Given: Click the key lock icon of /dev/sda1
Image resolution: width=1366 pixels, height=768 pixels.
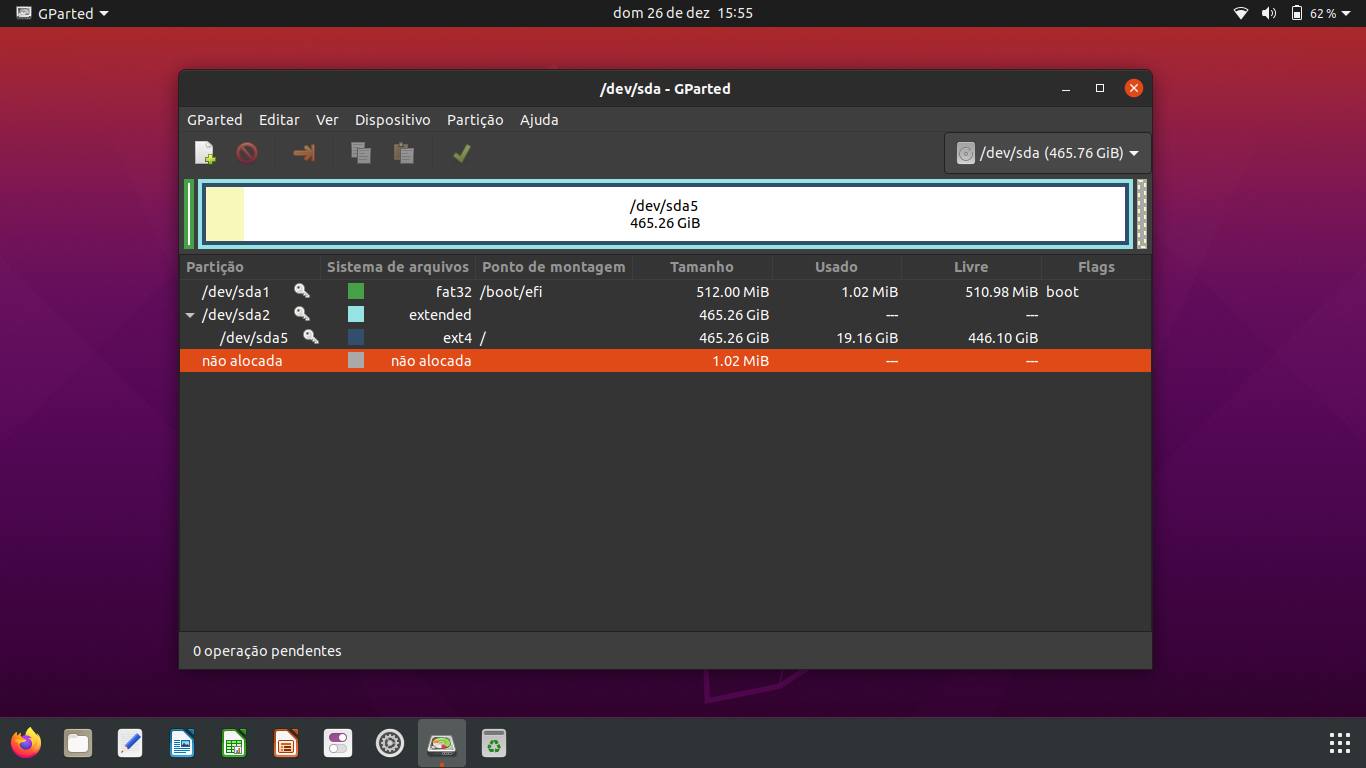Looking at the screenshot, I should click(x=302, y=291).
